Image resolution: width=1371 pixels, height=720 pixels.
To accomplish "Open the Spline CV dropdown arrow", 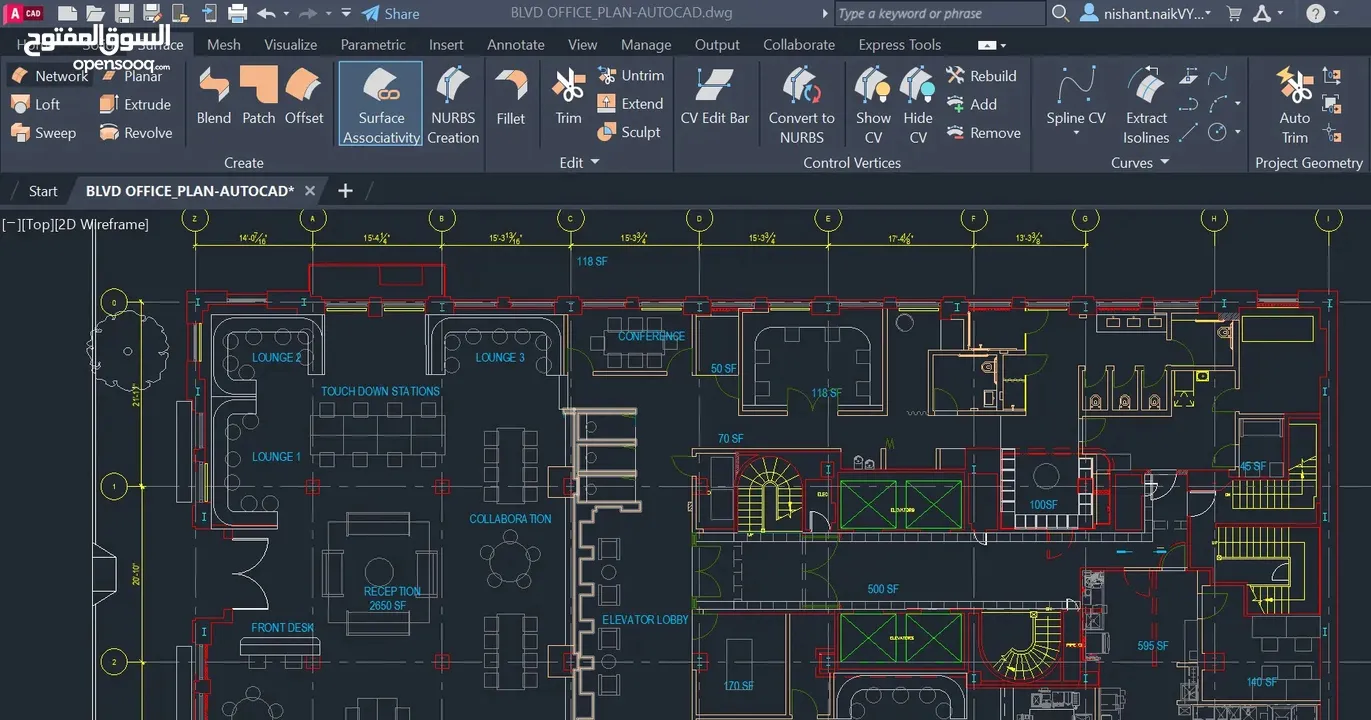I will click(1076, 134).
